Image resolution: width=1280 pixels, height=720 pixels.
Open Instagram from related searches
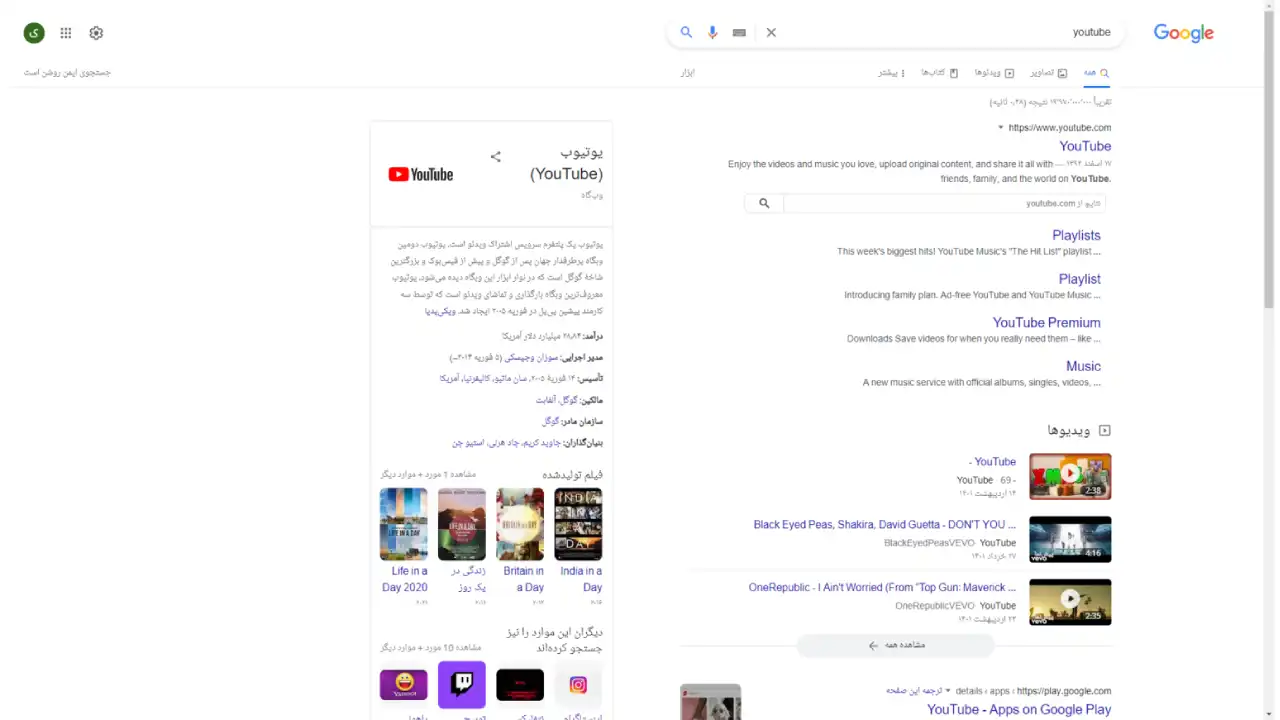point(578,684)
